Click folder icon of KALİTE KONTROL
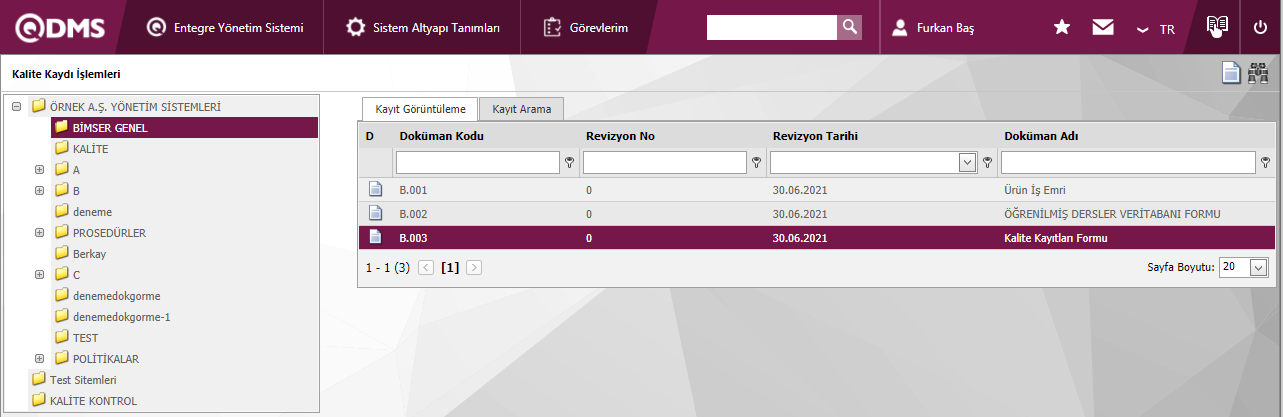 coord(39,400)
